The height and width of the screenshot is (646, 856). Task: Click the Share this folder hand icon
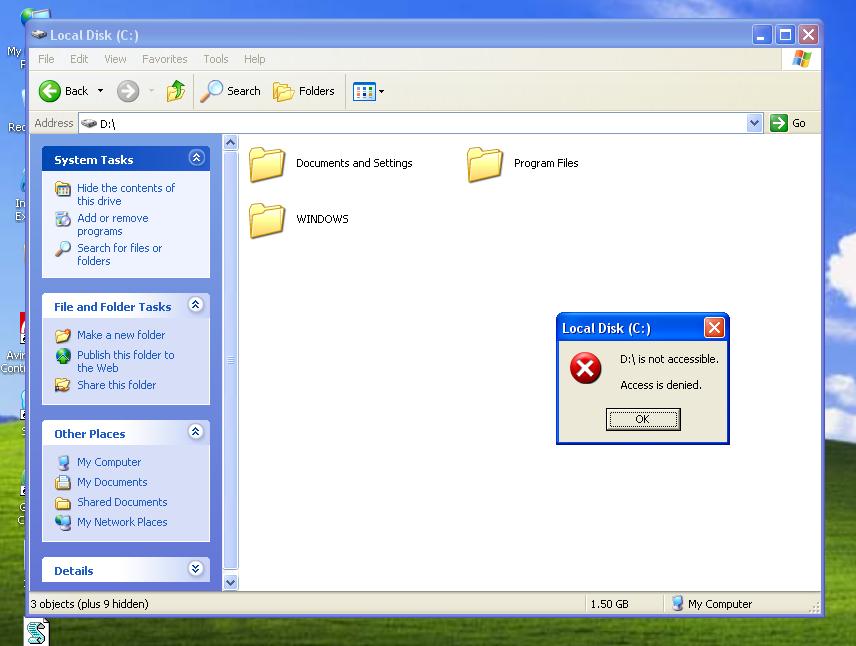[63, 385]
